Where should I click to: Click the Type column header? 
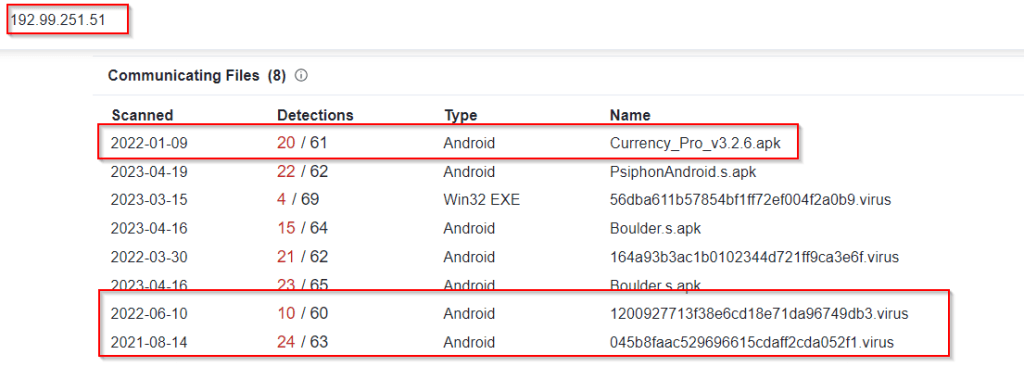point(460,116)
